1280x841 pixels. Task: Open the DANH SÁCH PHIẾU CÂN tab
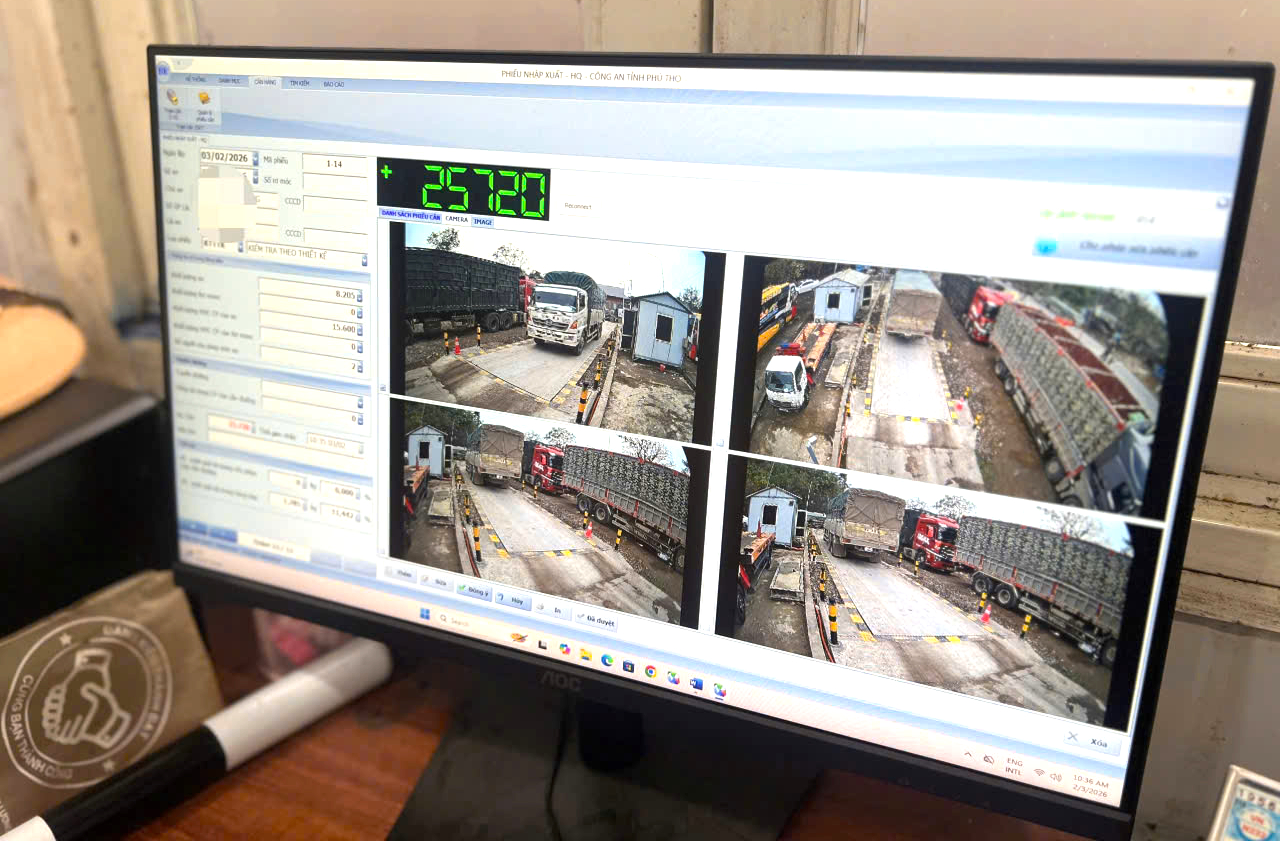pos(410,216)
